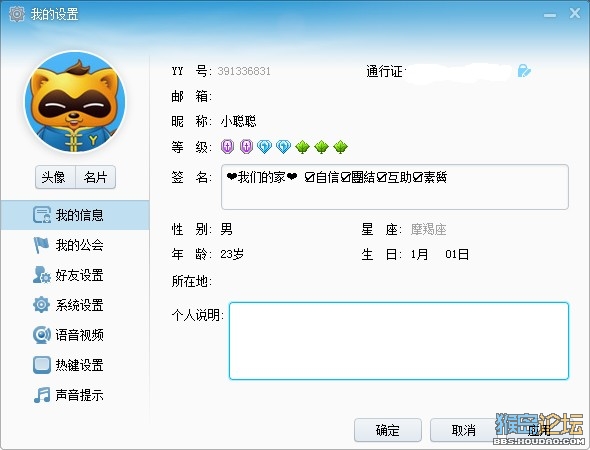Click the gender value 男

pos(227,229)
